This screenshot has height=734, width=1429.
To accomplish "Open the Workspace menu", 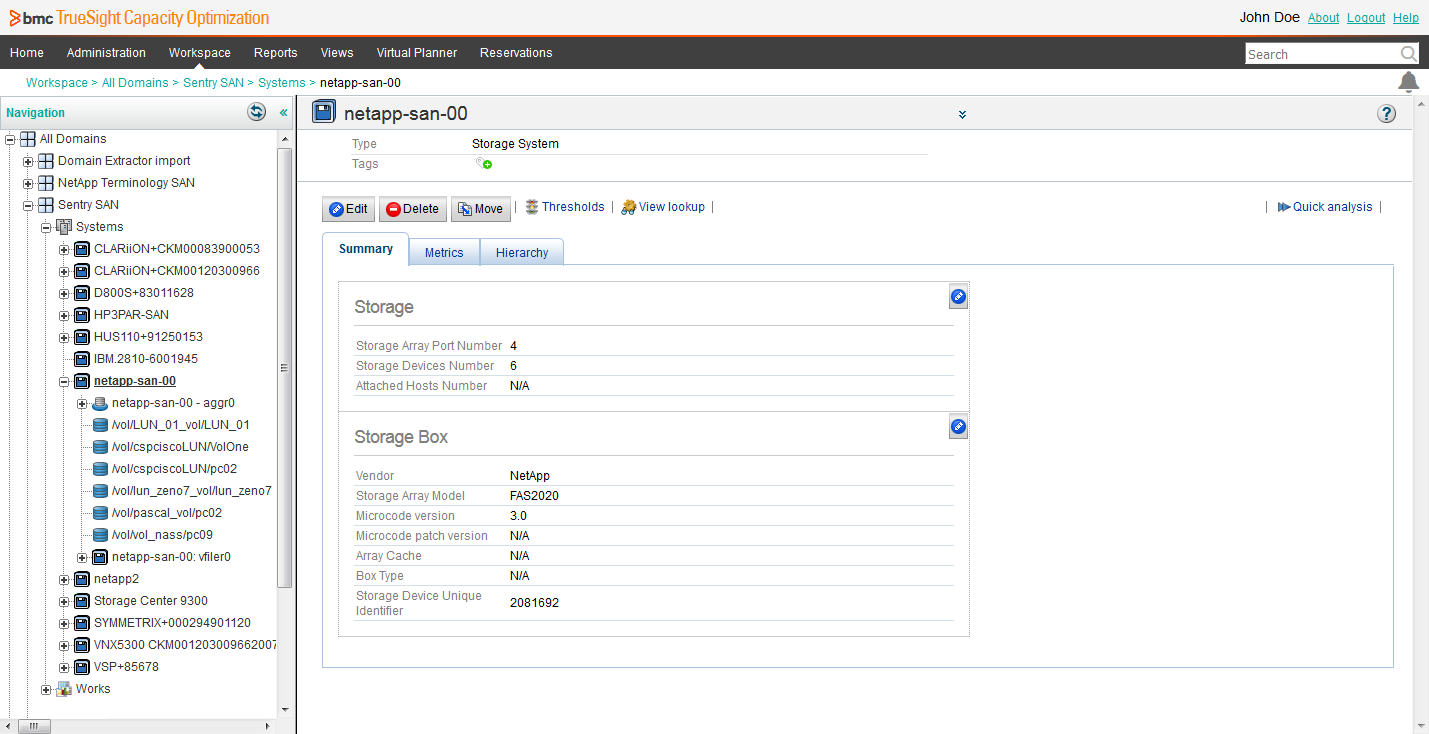I will [x=200, y=53].
